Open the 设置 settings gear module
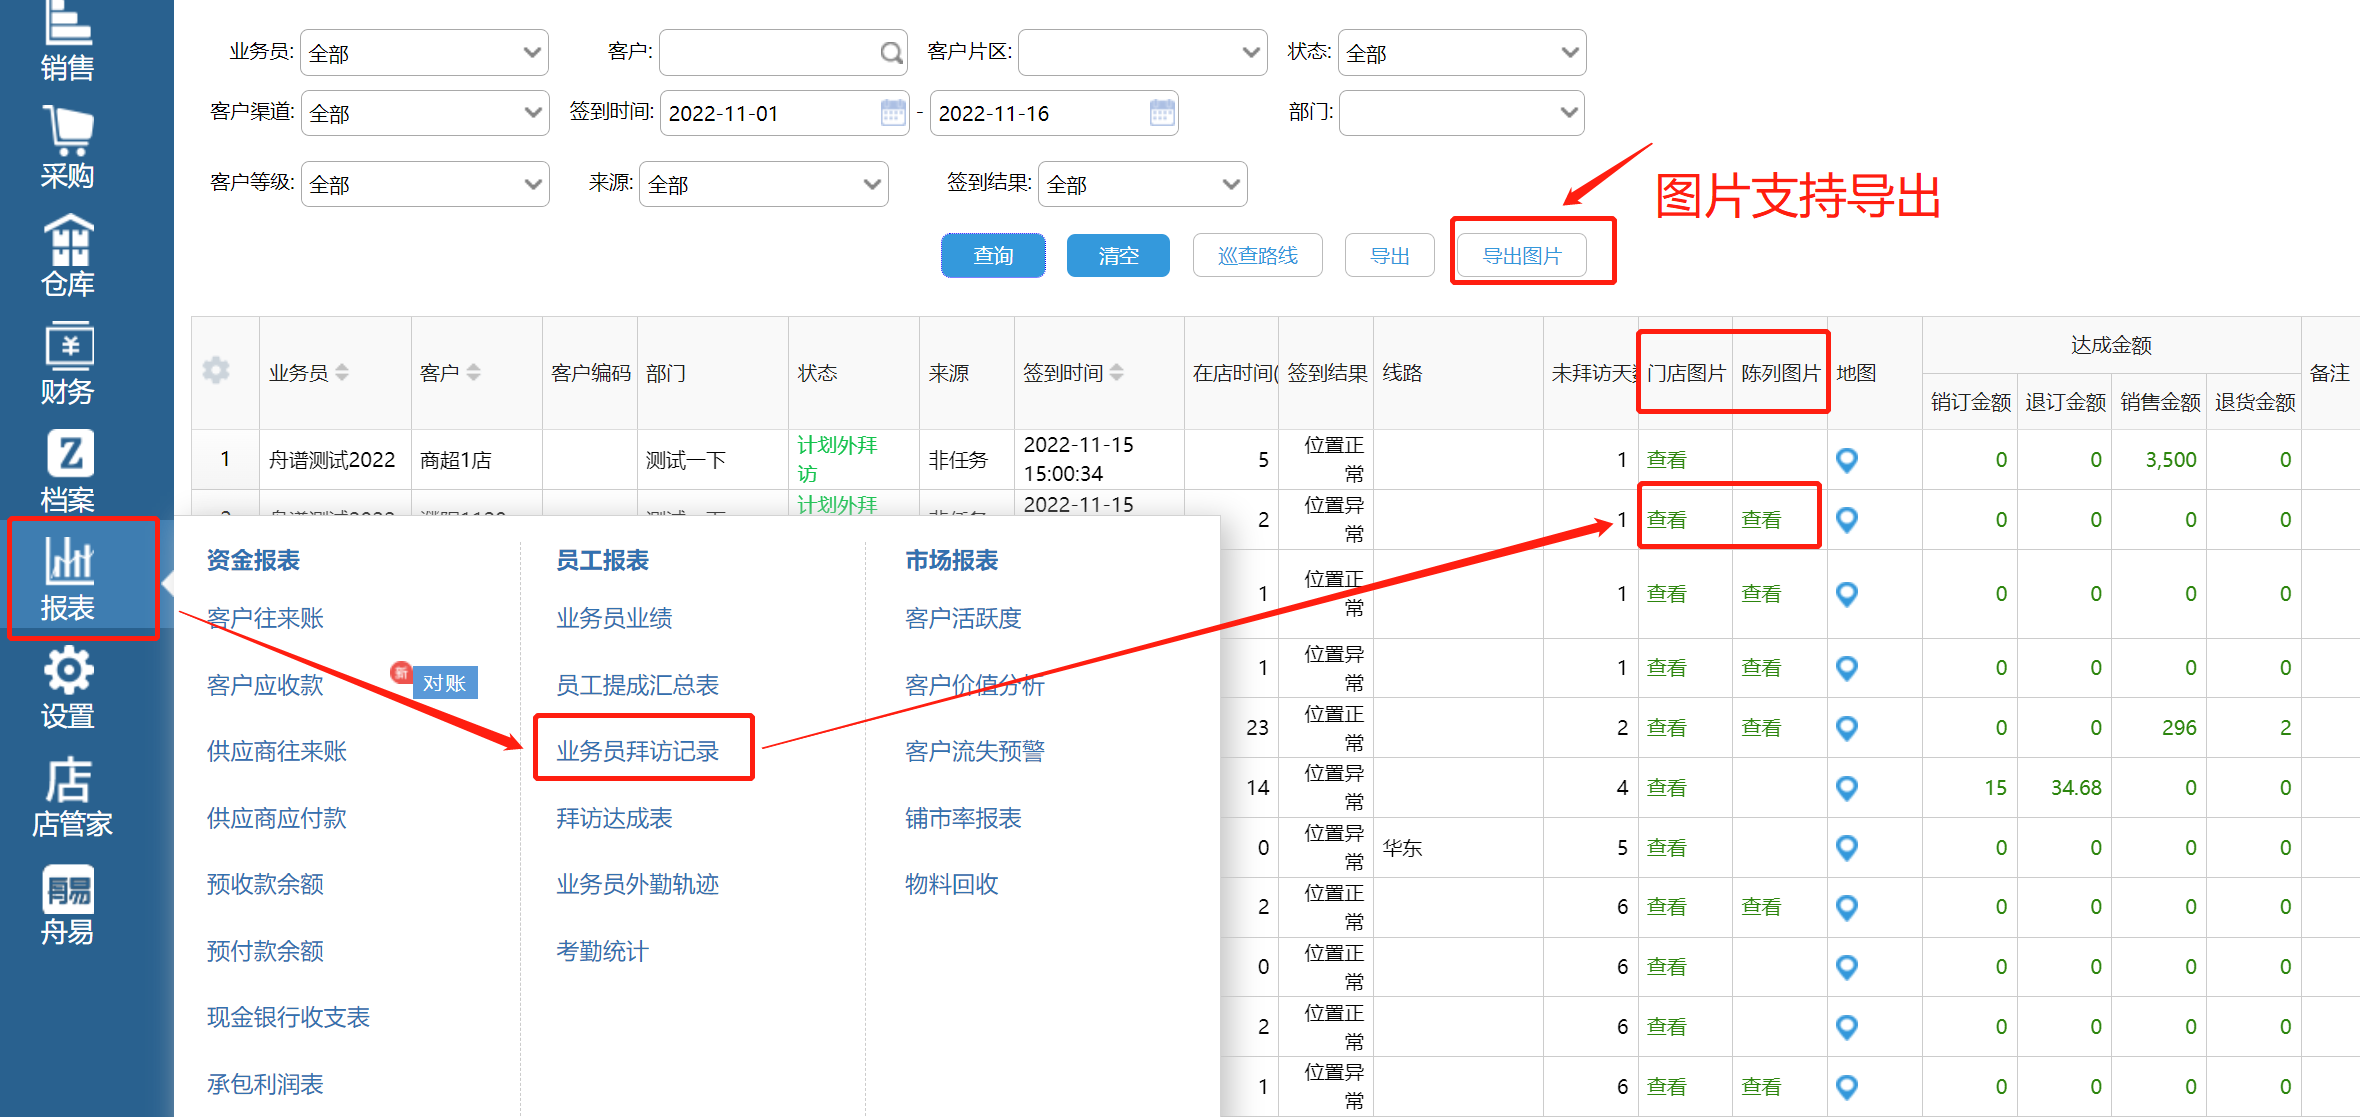 tap(67, 688)
